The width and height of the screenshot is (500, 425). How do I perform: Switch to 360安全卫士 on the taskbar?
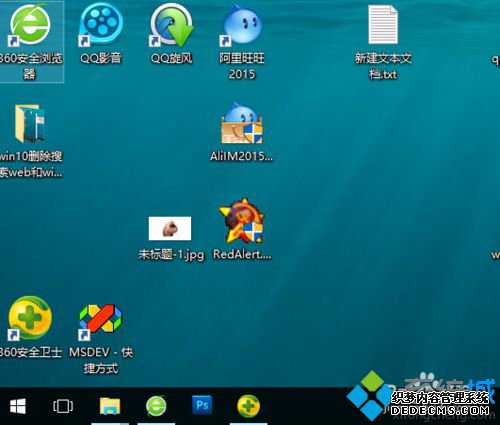249,406
